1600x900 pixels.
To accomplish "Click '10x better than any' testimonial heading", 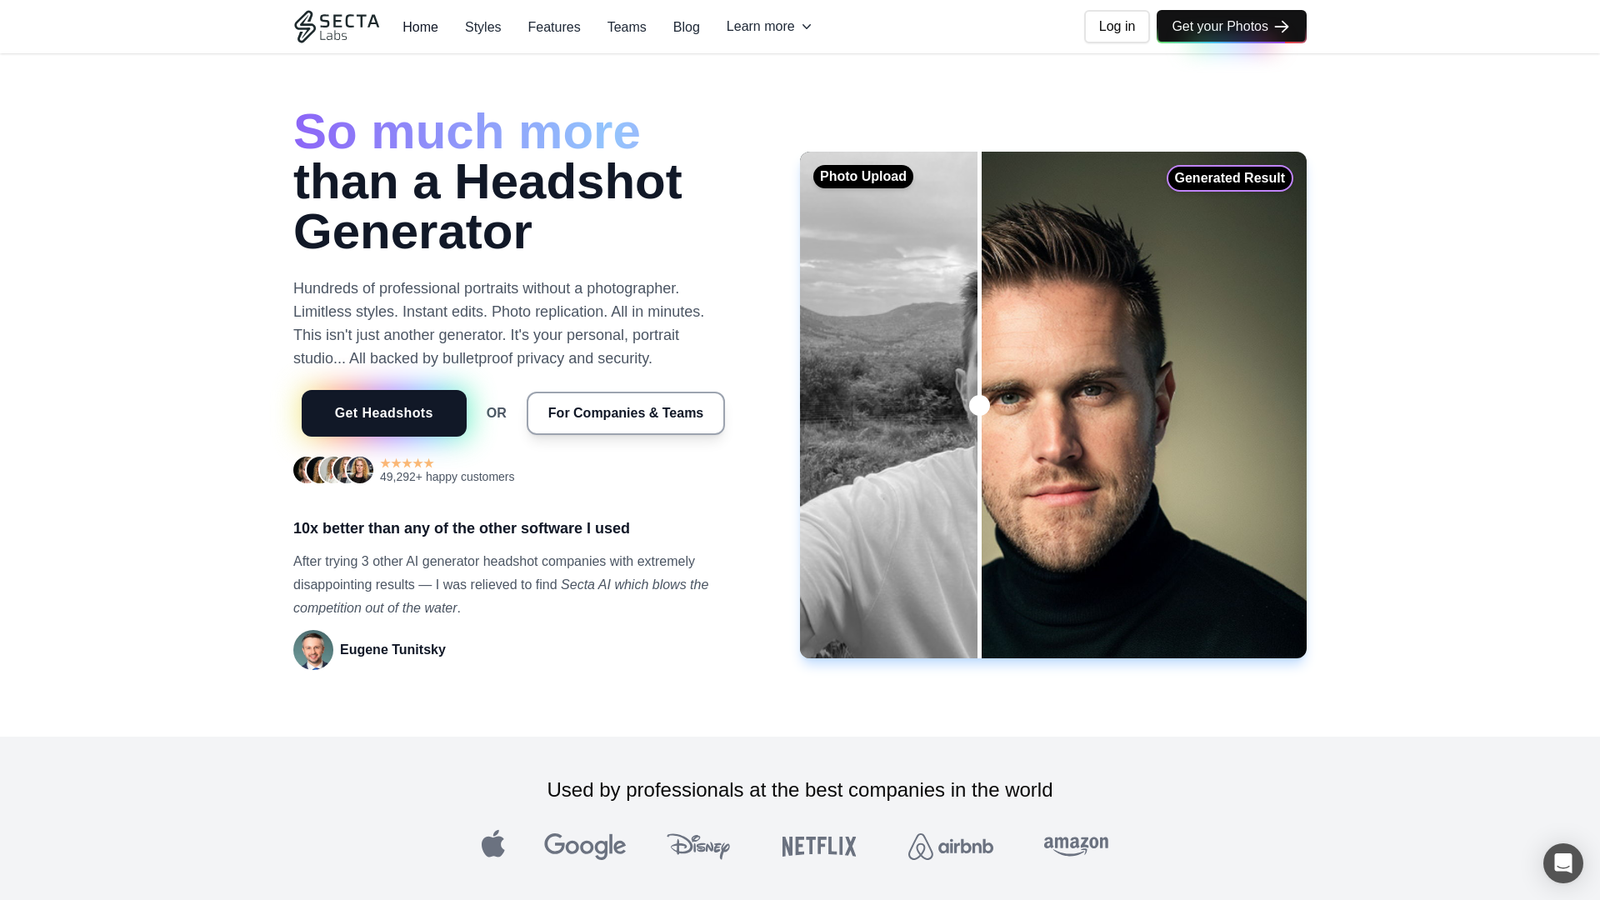I will click(x=461, y=528).
